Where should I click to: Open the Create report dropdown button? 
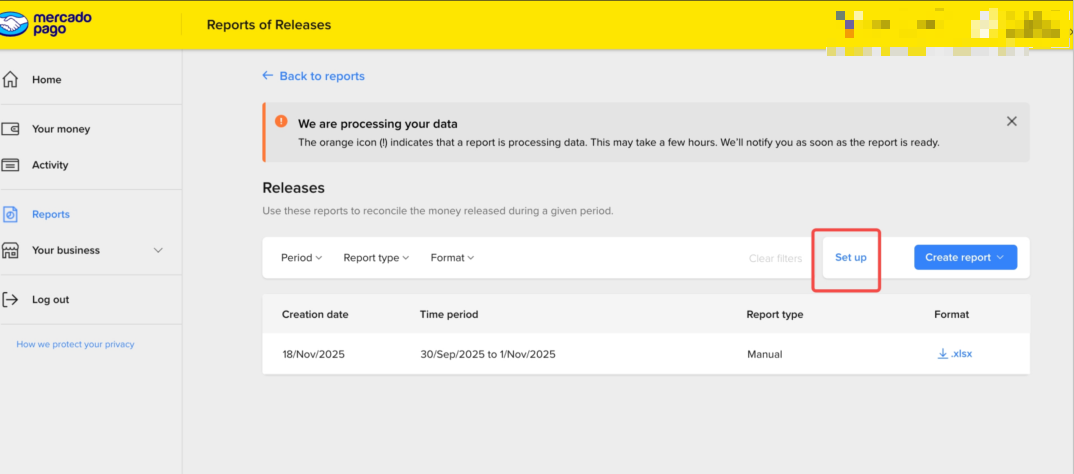pos(965,257)
